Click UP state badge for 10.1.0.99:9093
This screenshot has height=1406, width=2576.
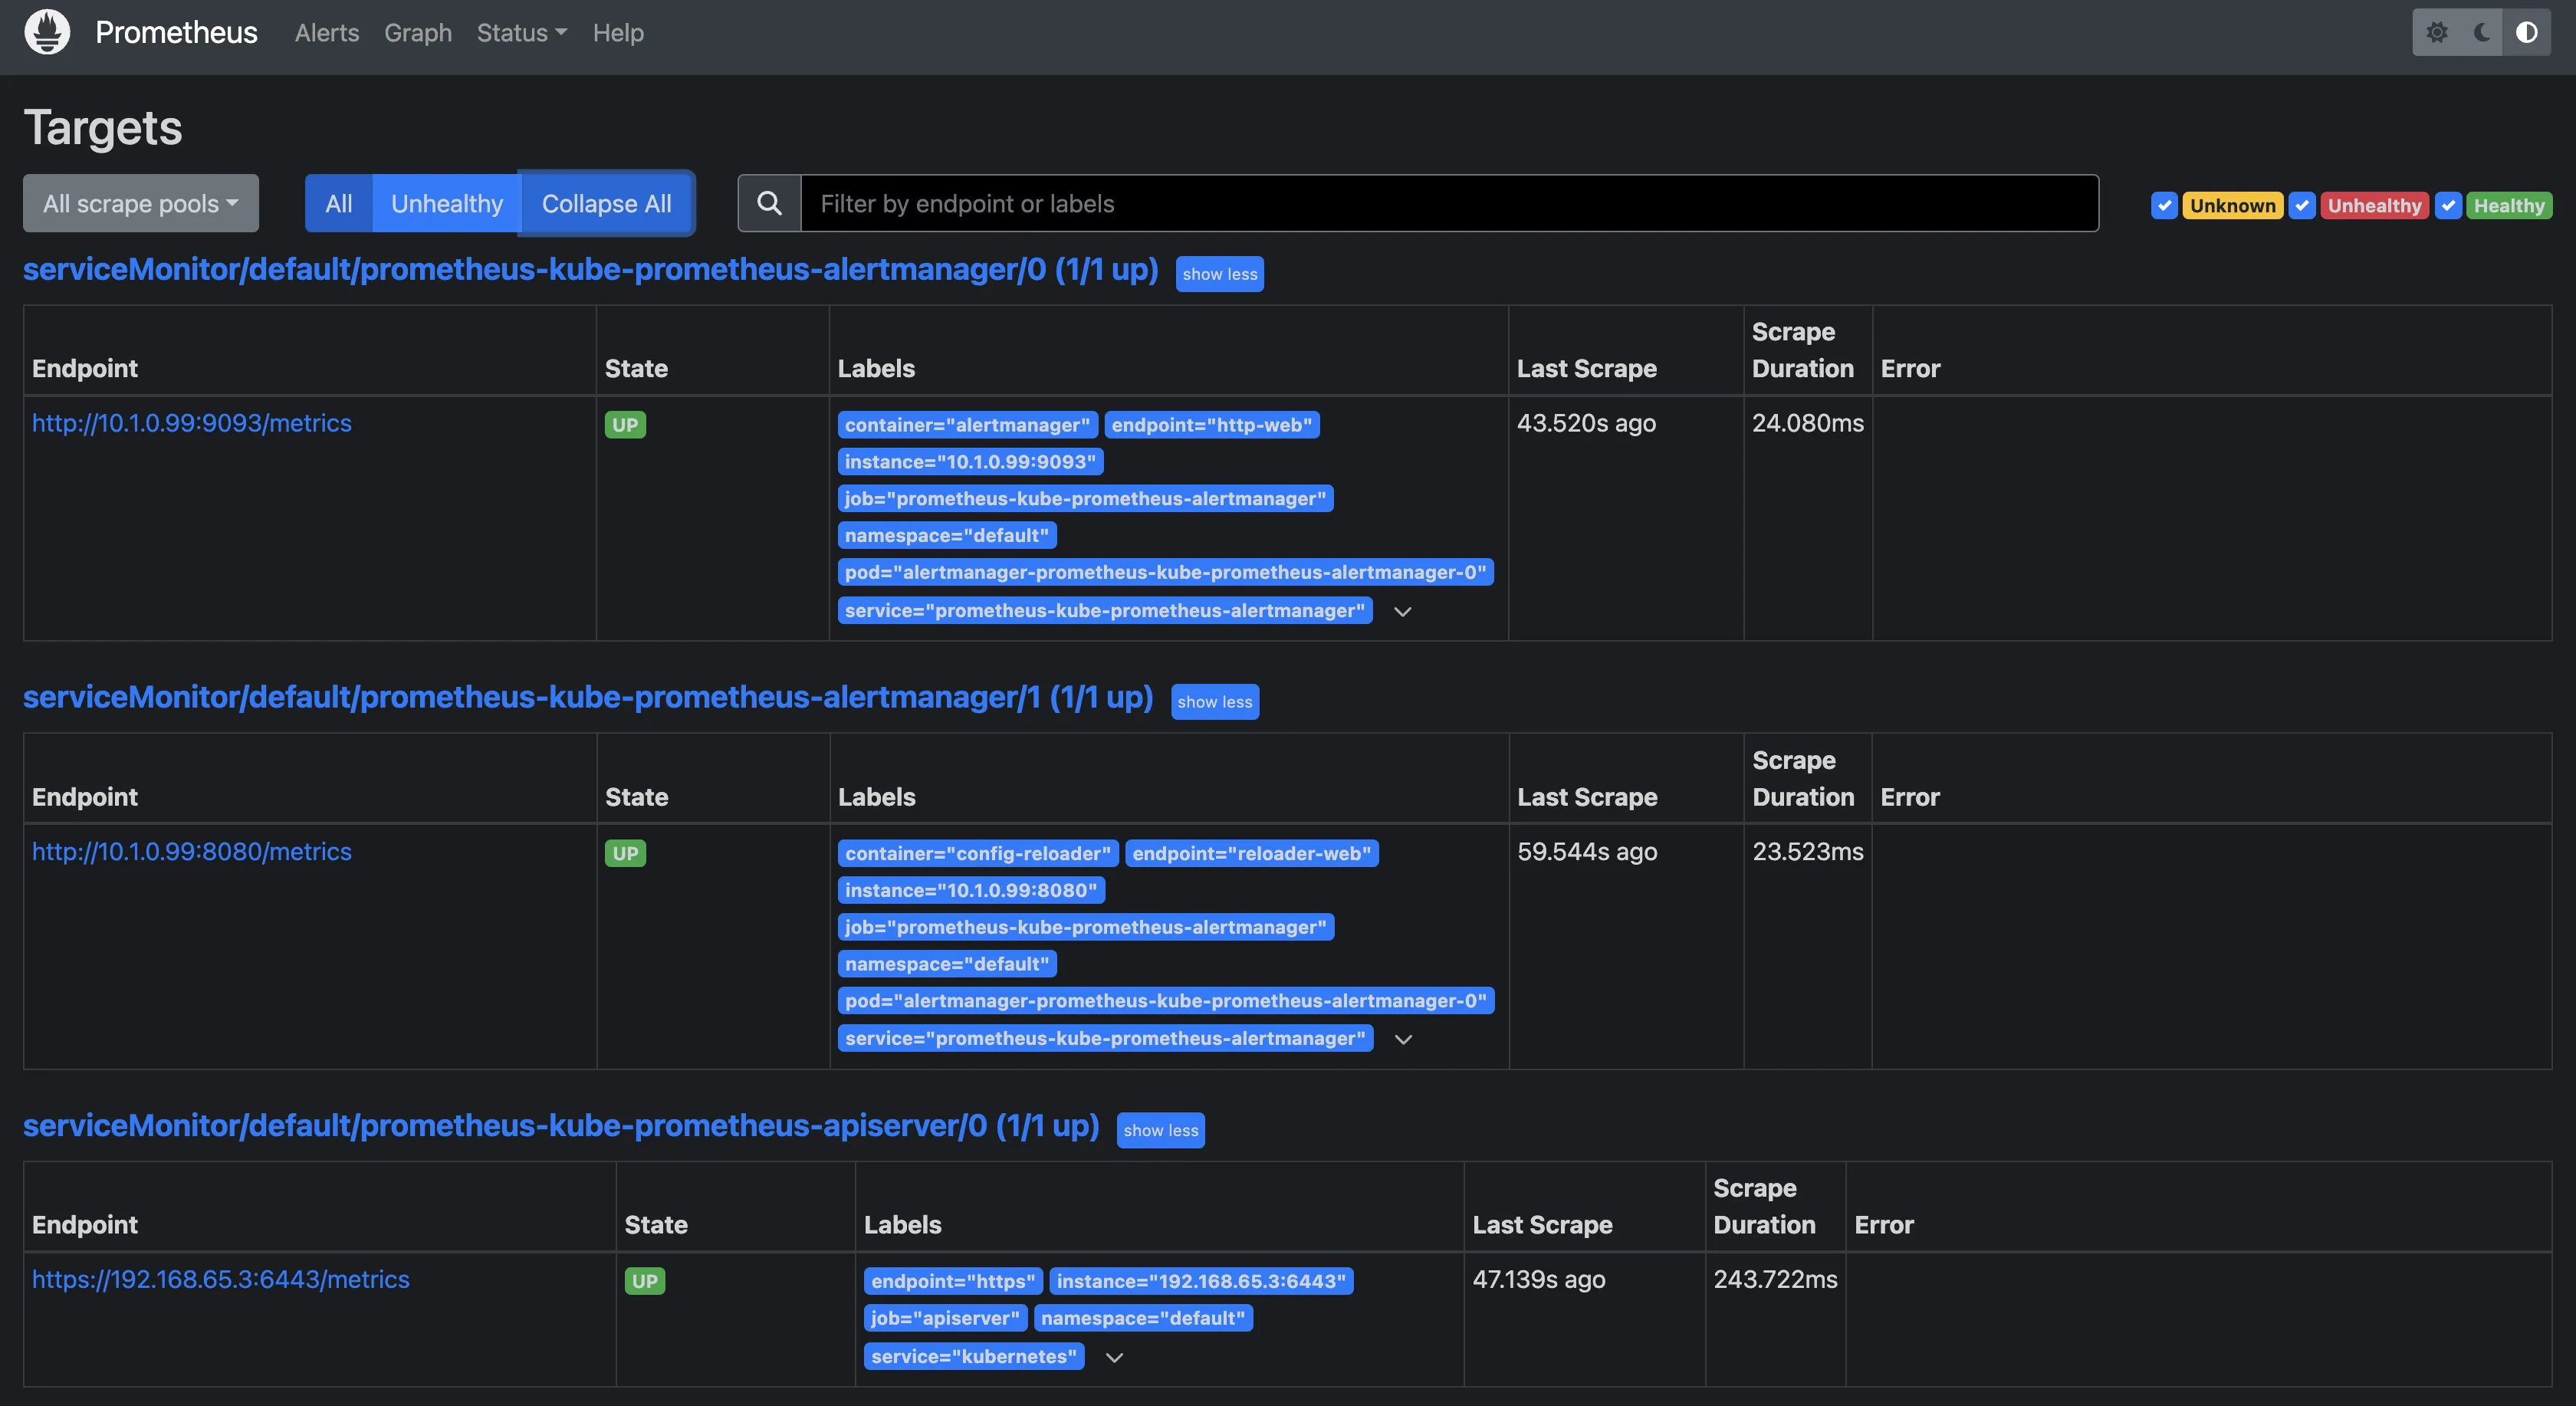coord(625,425)
